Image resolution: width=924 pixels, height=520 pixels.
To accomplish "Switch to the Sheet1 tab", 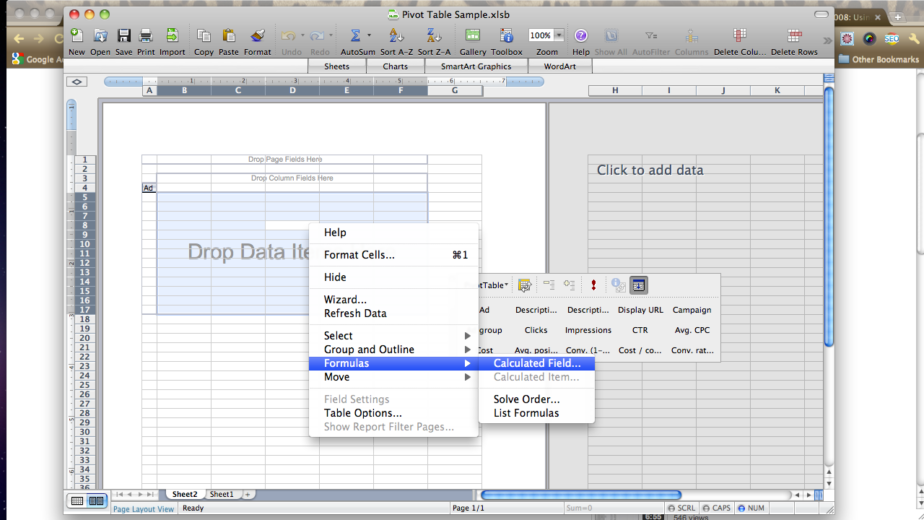I will [222, 494].
